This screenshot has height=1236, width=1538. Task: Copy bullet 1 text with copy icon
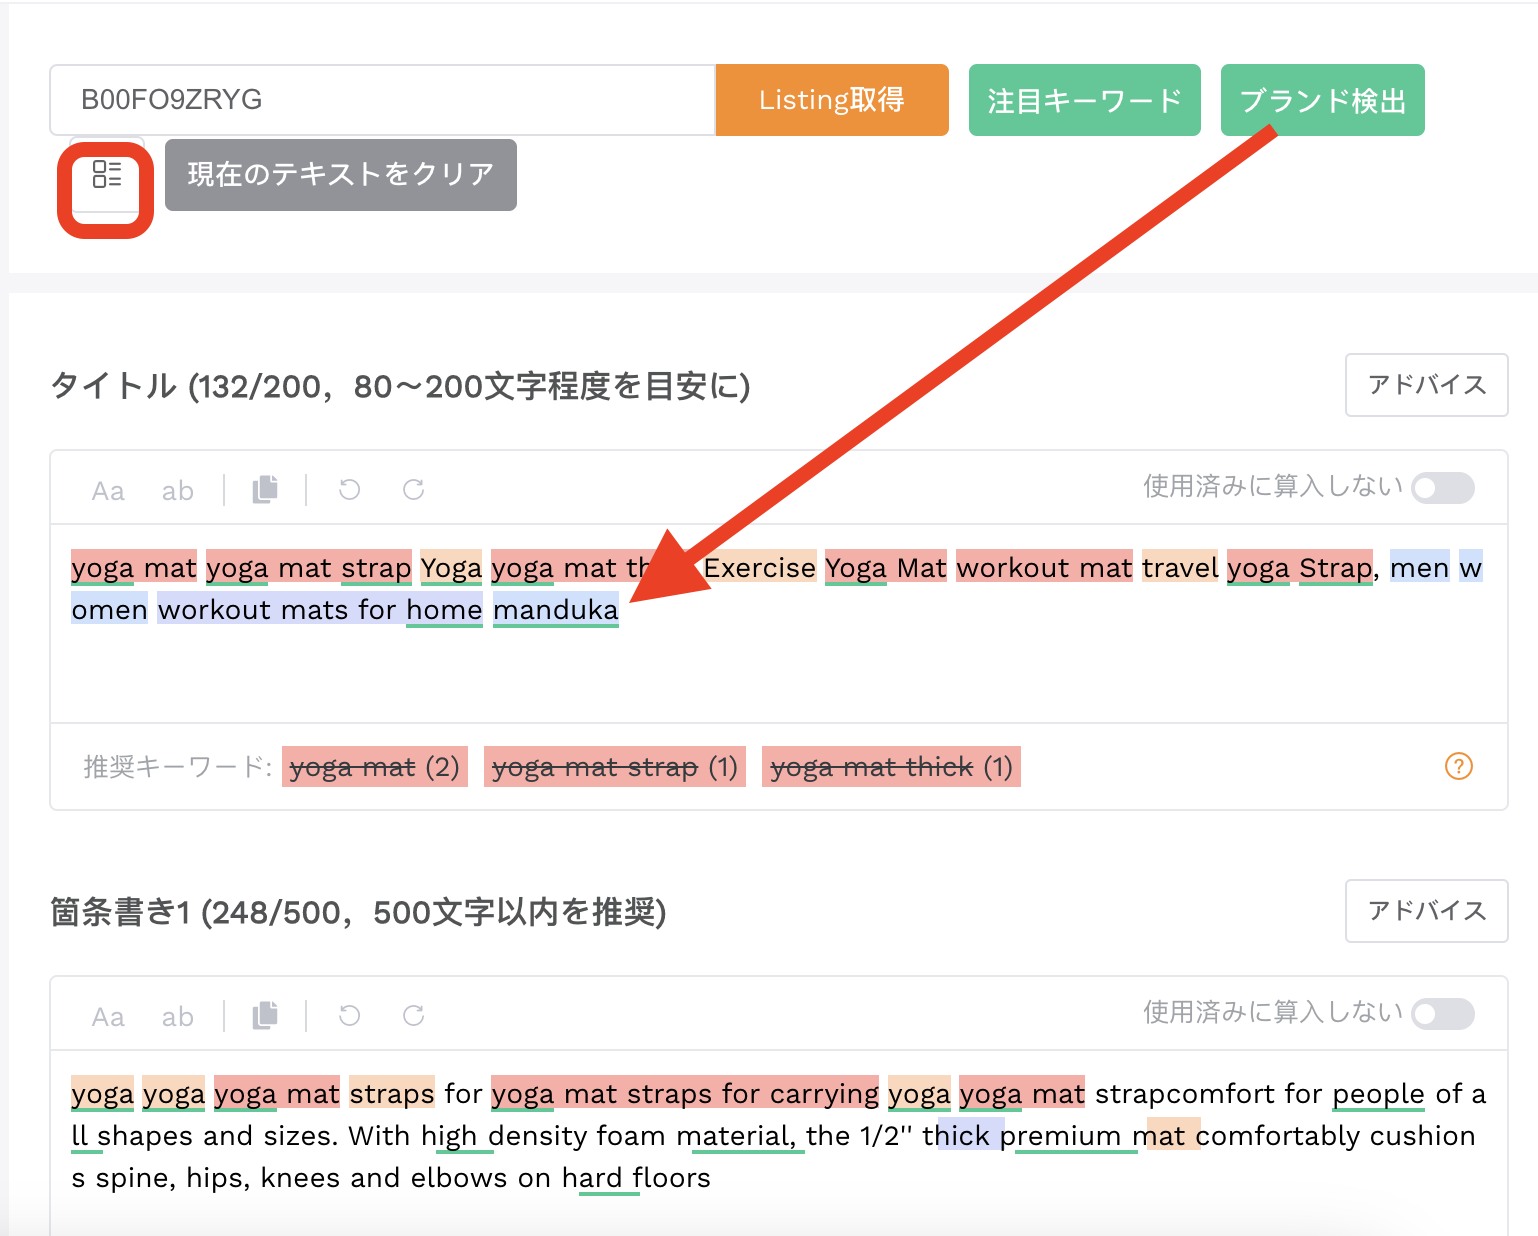click(x=265, y=1015)
